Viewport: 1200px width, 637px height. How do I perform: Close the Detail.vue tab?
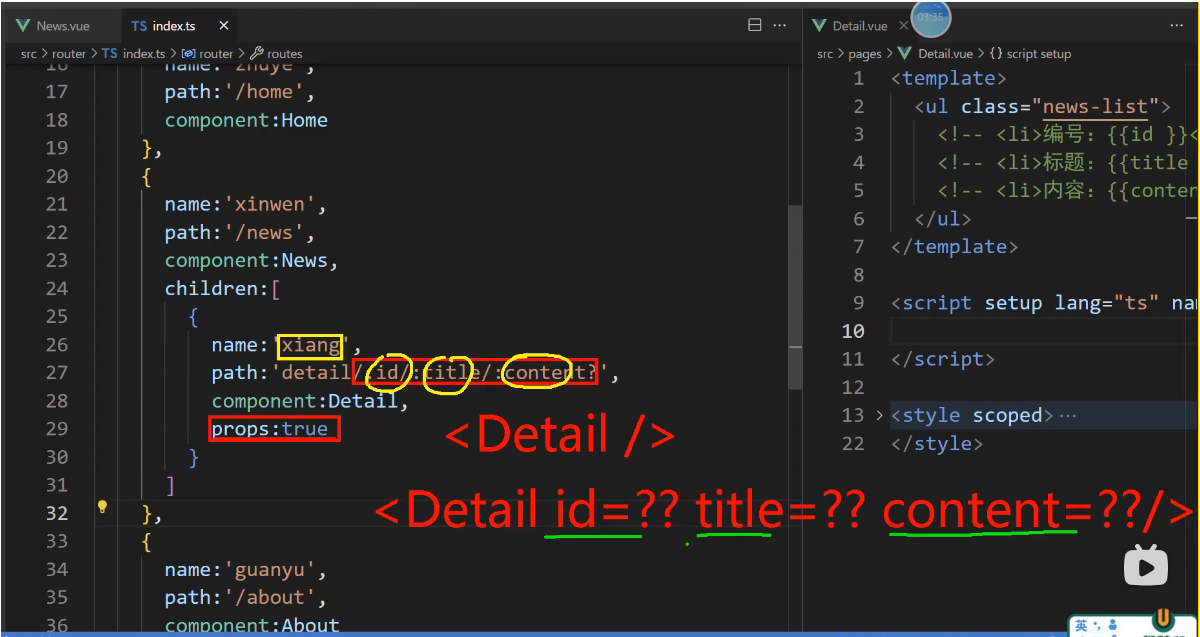904,26
